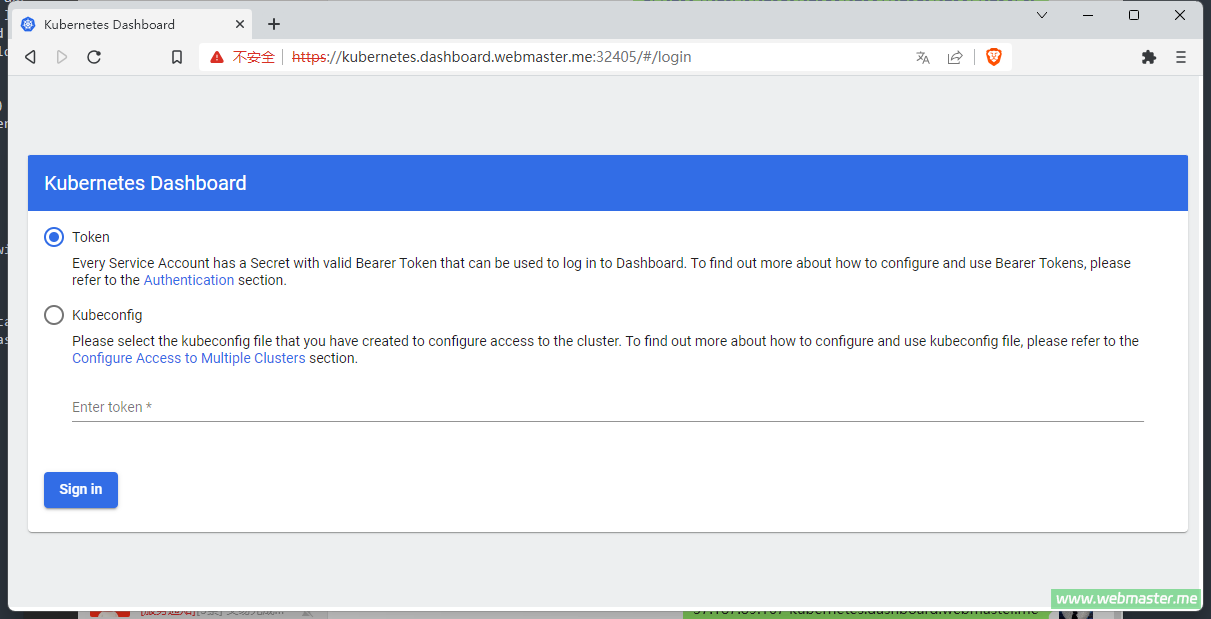1211x619 pixels.
Task: Click the red not-secure warning icon
Action: tap(217, 57)
